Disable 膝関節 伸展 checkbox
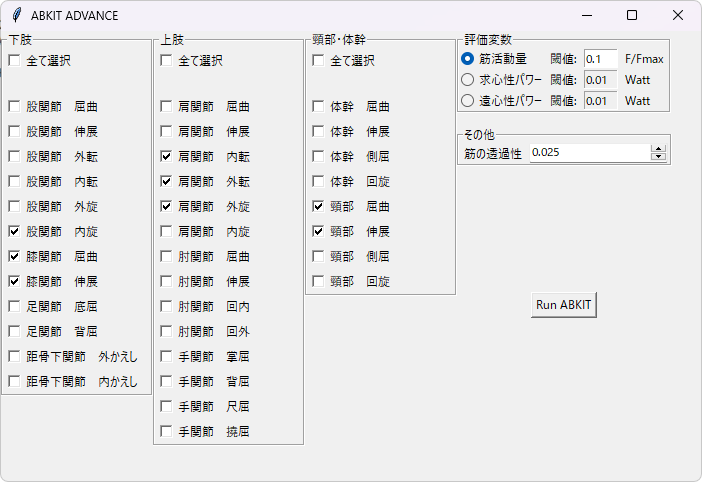Image resolution: width=702 pixels, height=482 pixels. point(14,282)
